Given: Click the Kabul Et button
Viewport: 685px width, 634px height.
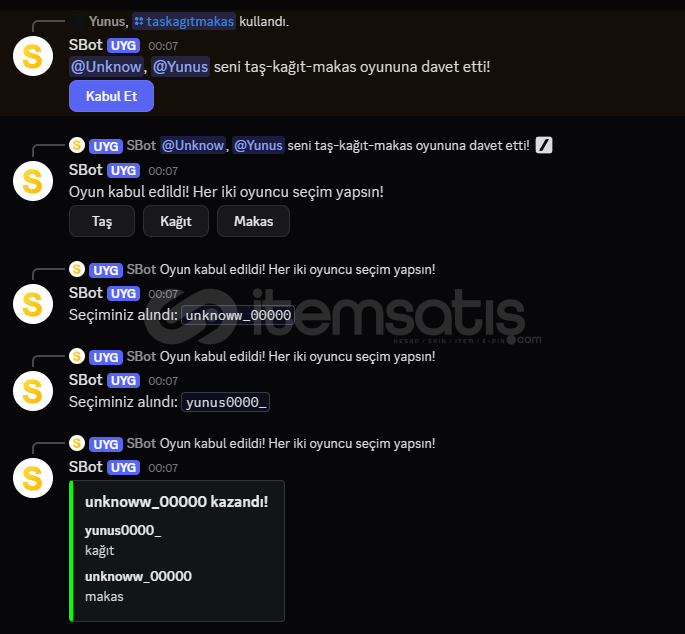Looking at the screenshot, I should 111,96.
